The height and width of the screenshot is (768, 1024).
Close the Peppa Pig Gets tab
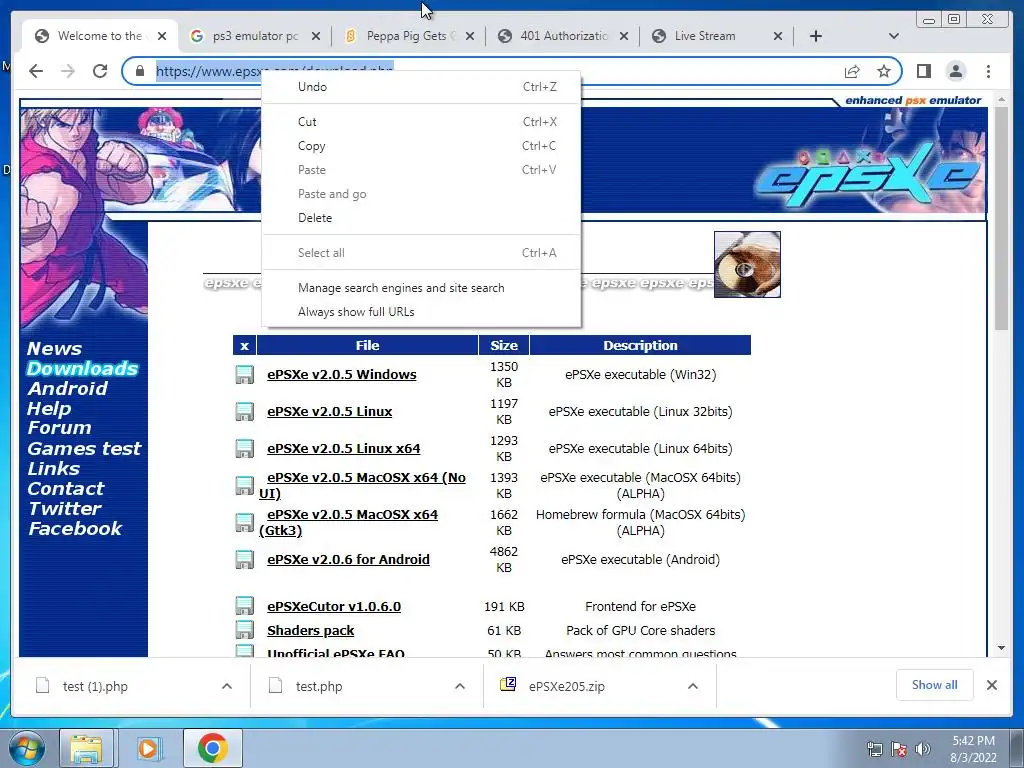[x=470, y=36]
